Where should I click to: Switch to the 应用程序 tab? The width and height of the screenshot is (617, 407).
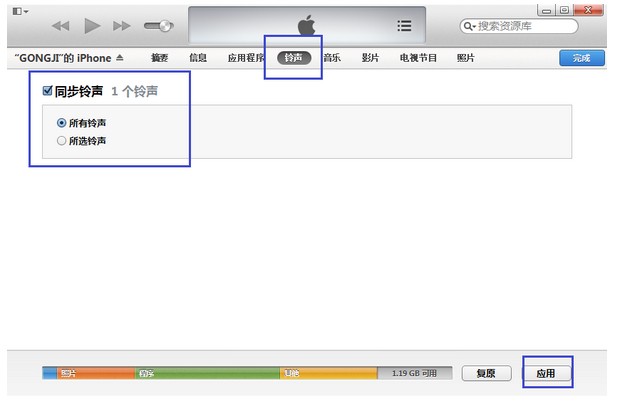click(x=246, y=58)
